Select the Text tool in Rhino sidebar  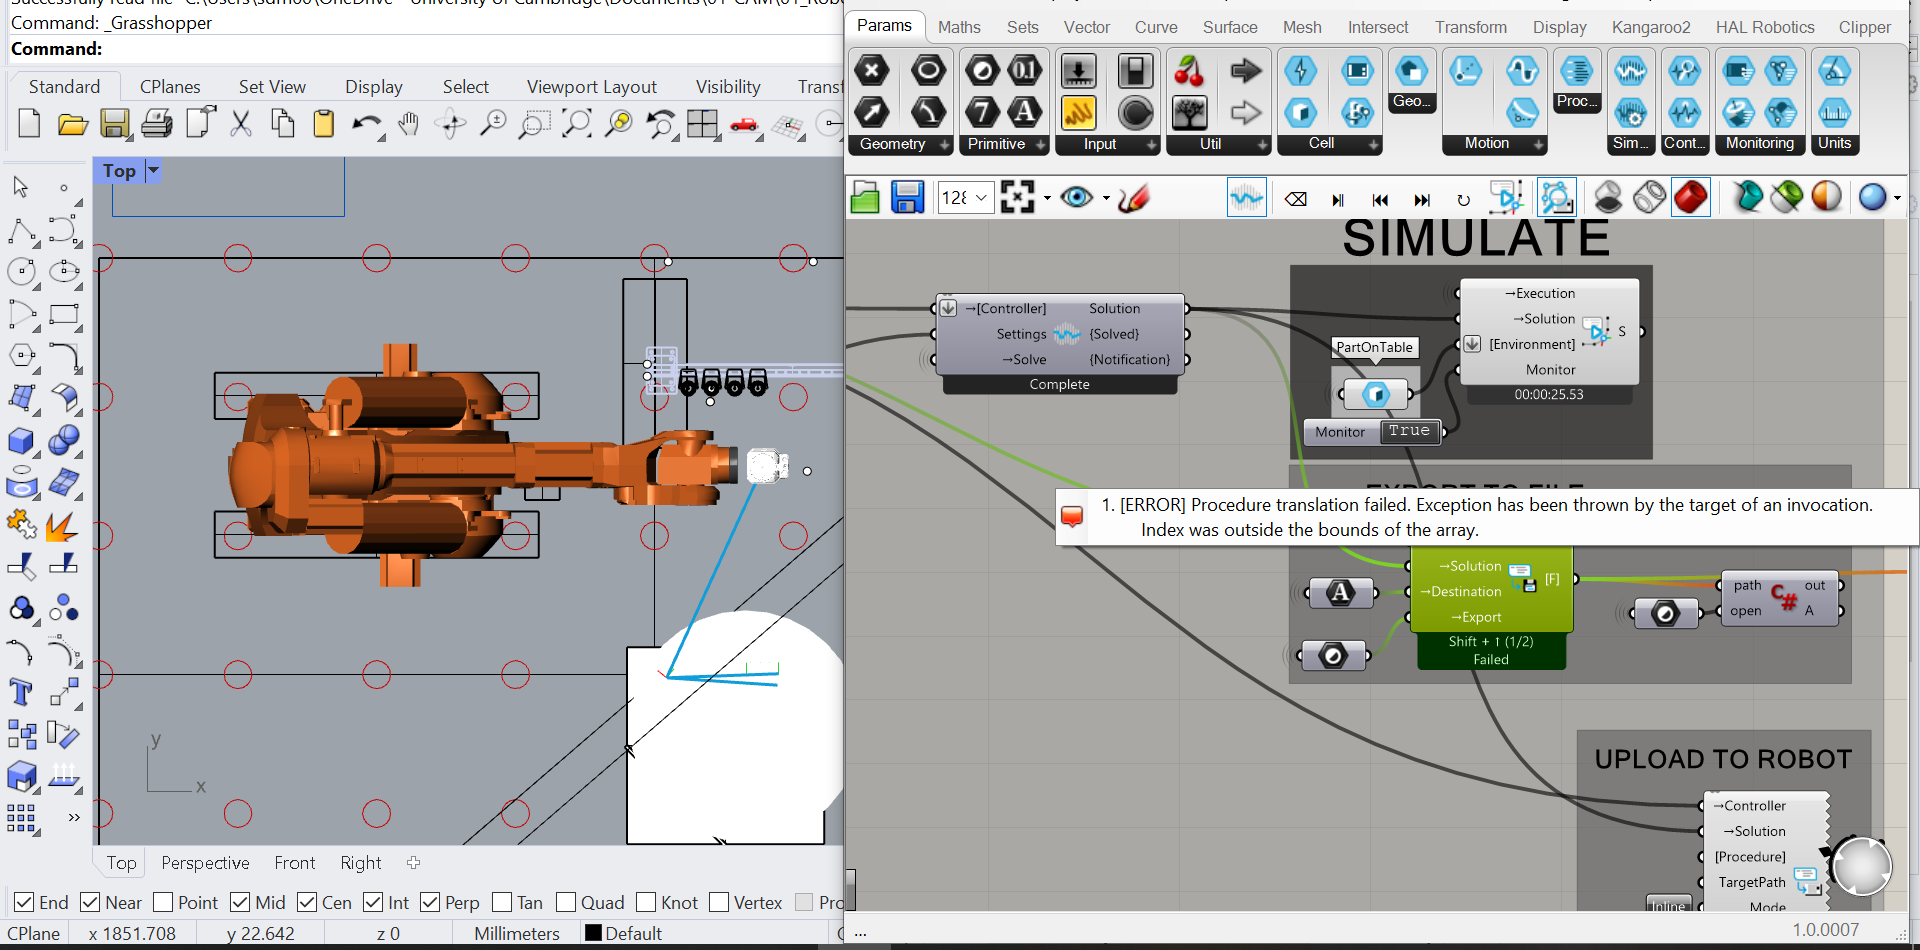point(20,692)
